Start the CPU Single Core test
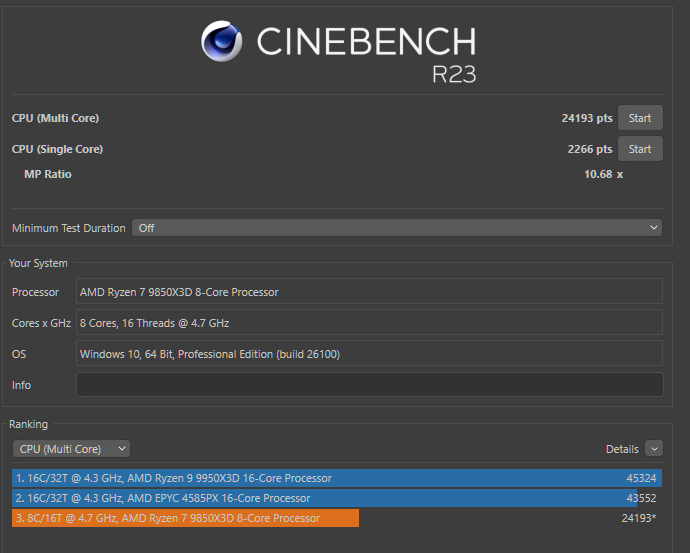Viewport: 690px width, 553px height. pos(640,149)
